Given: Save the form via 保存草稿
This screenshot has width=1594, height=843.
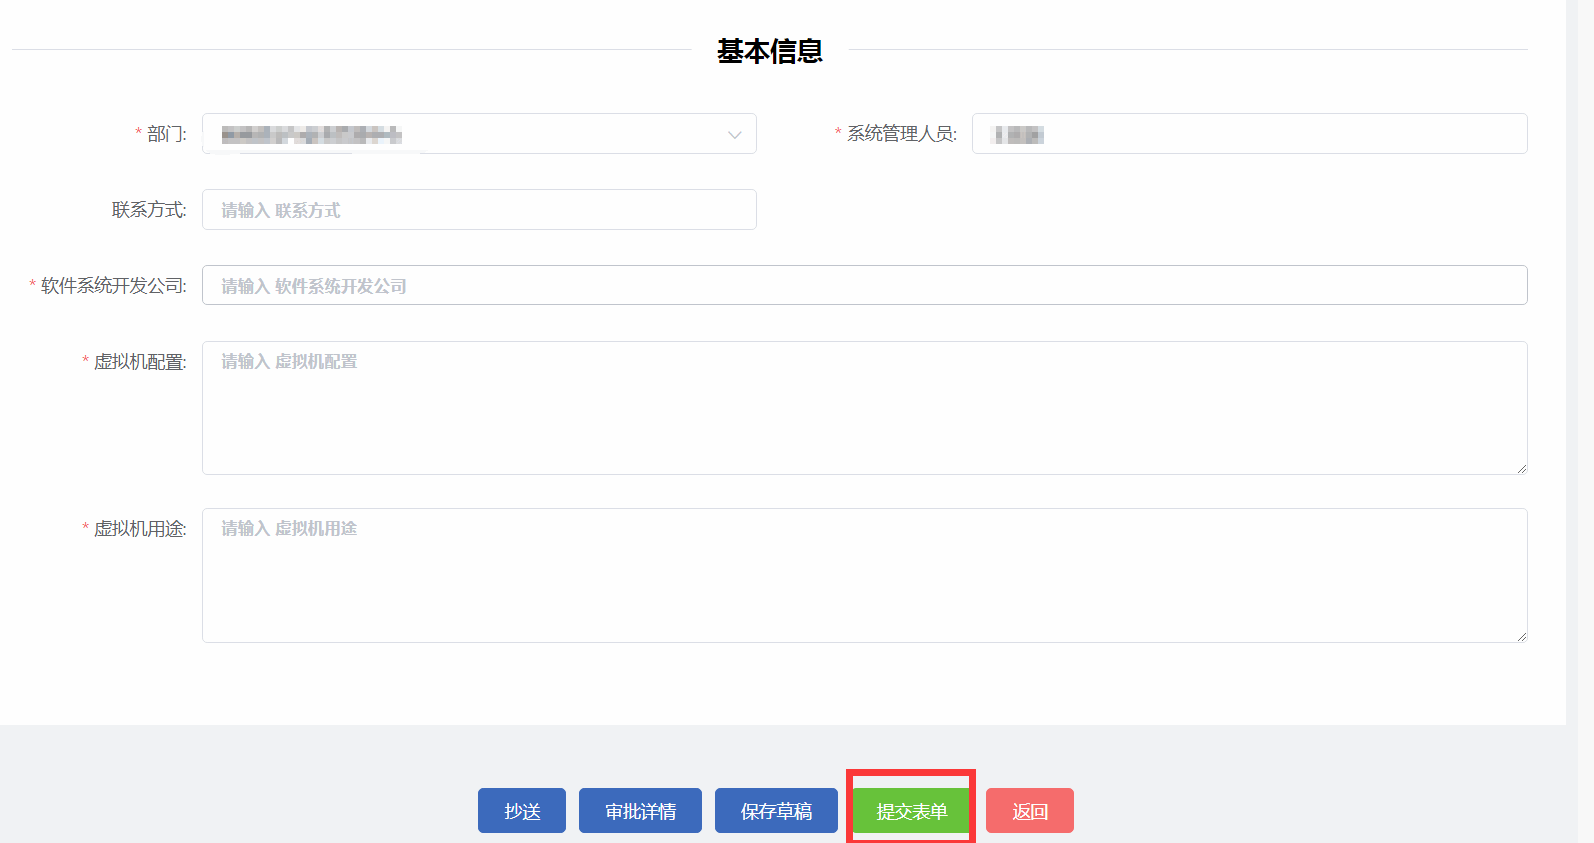Looking at the screenshot, I should coord(776,811).
